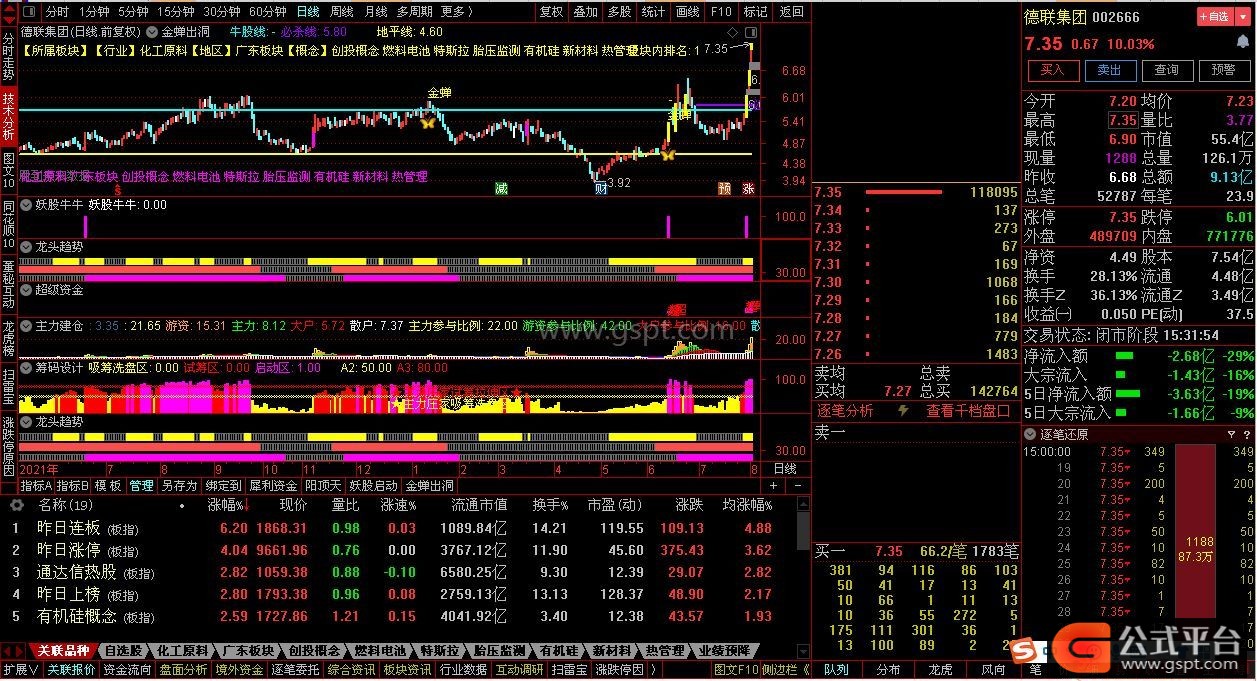The height and width of the screenshot is (681, 1257).
Task: Click the collapse chevrons after 侧边栏
Action: point(806,670)
